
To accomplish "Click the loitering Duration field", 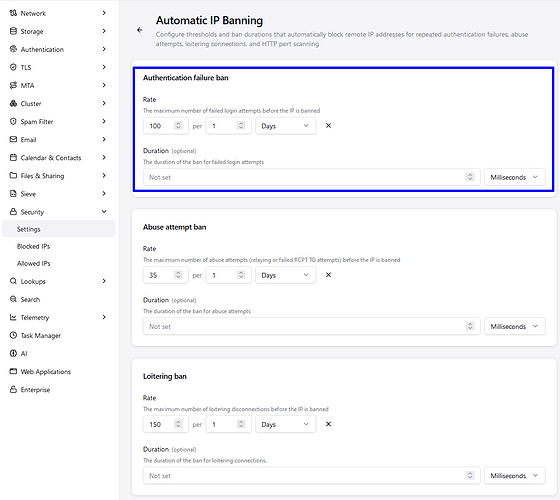I will 312,476.
